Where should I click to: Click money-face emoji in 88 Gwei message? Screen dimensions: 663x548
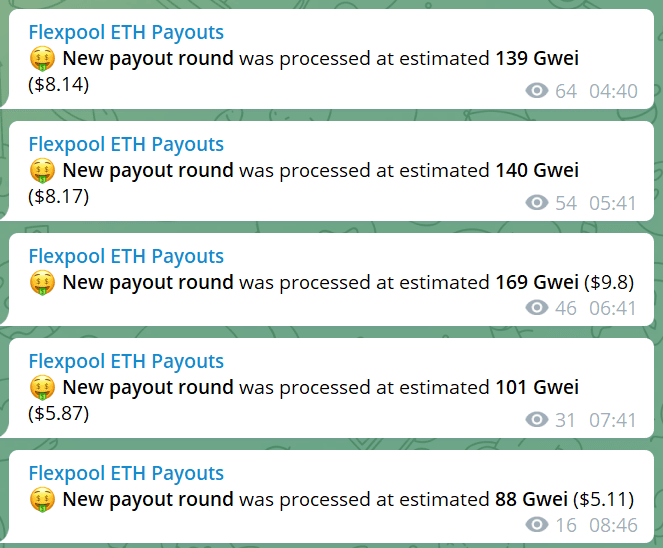click(x=42, y=499)
